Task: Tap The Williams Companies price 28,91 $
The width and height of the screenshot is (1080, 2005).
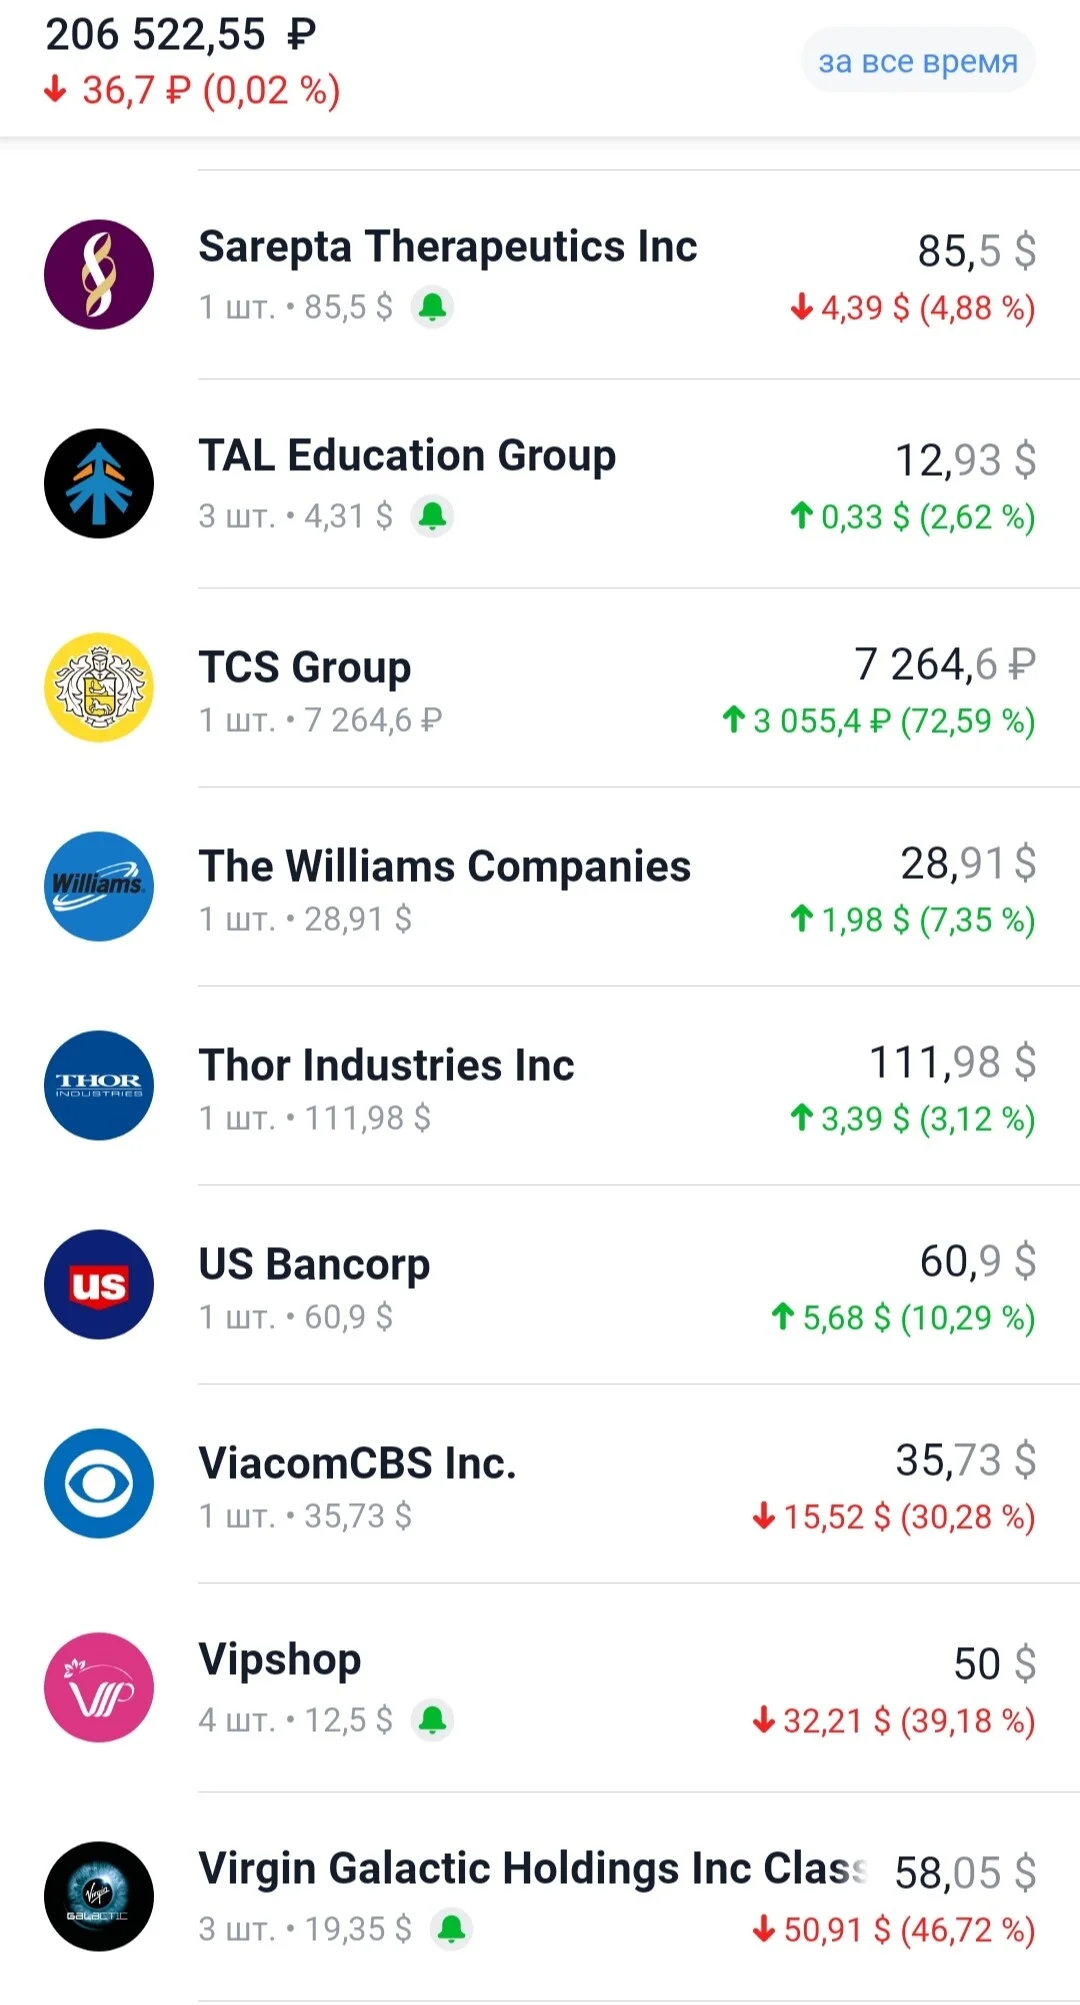Action: (968, 863)
